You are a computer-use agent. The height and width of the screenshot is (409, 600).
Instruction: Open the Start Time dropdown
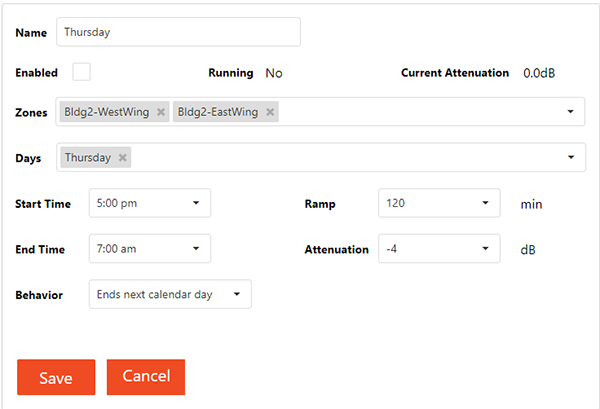[x=150, y=203]
